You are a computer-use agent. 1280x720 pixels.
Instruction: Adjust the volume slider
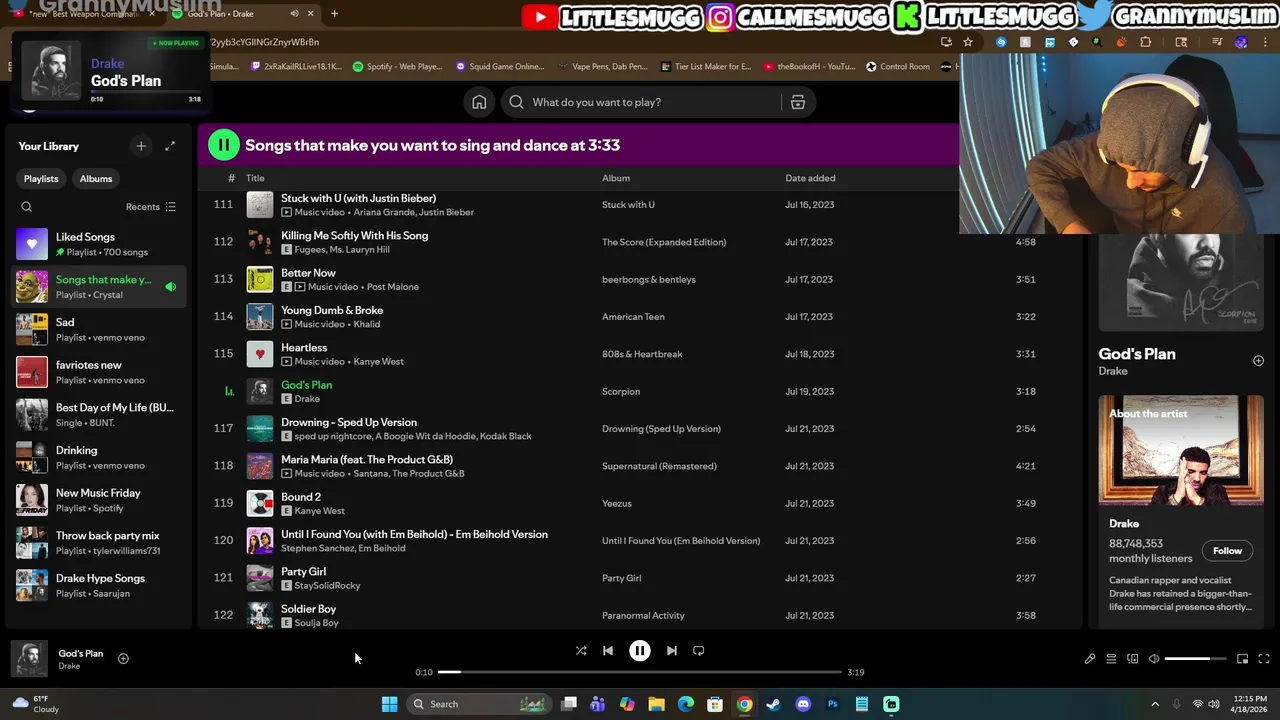coord(1195,659)
